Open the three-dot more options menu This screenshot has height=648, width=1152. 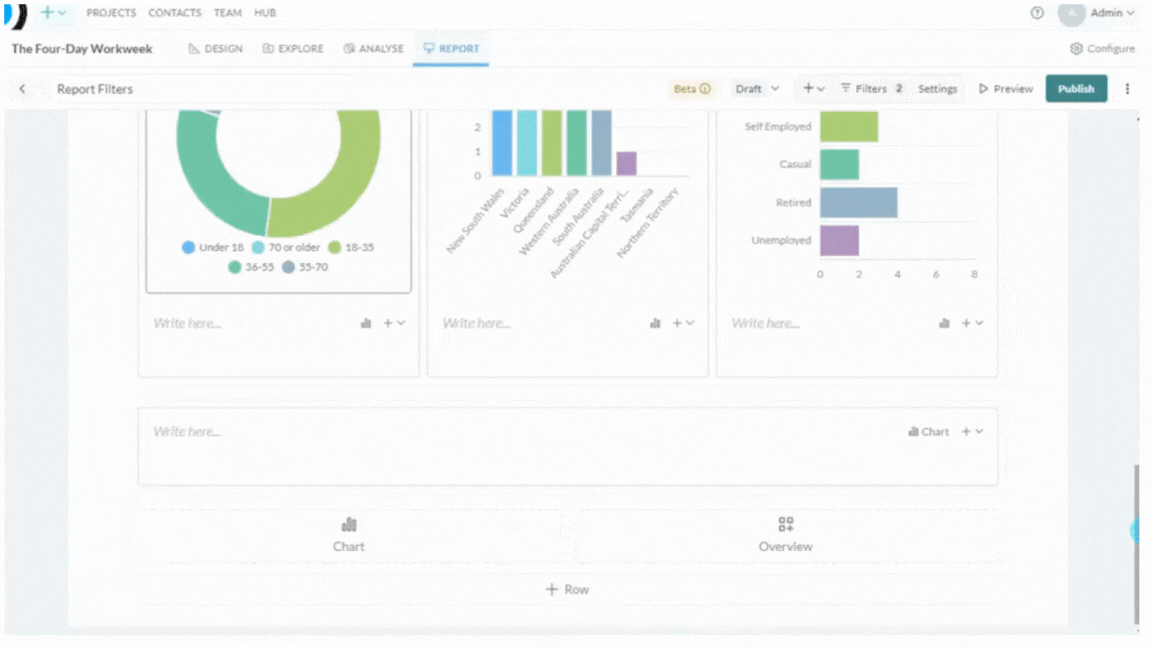[1127, 89]
